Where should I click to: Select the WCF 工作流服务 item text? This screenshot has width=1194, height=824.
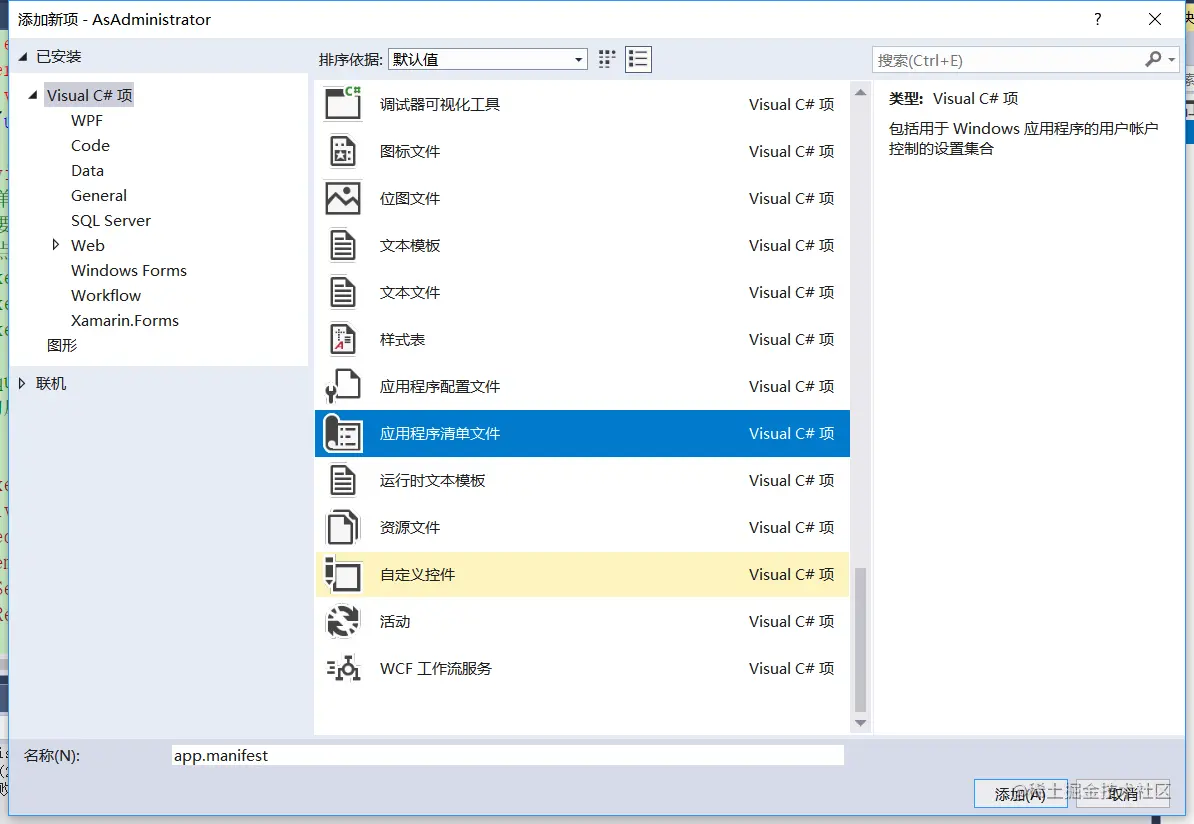pos(436,669)
